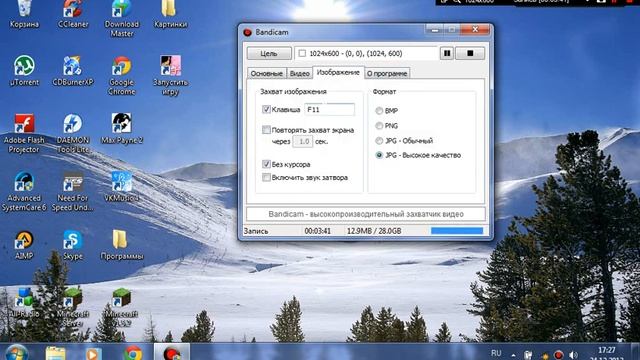Open the Chrome icon in the taskbar

[x=133, y=353]
